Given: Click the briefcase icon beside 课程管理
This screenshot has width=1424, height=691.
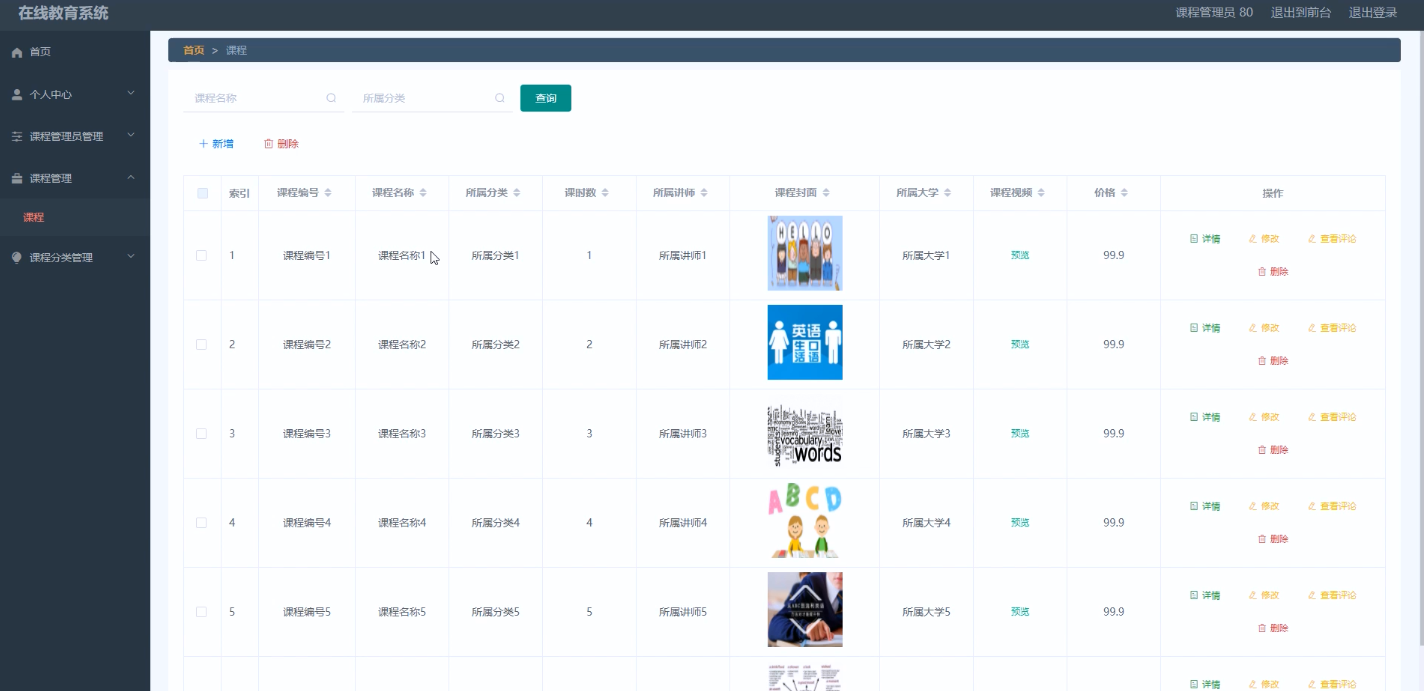Looking at the screenshot, I should 17,178.
